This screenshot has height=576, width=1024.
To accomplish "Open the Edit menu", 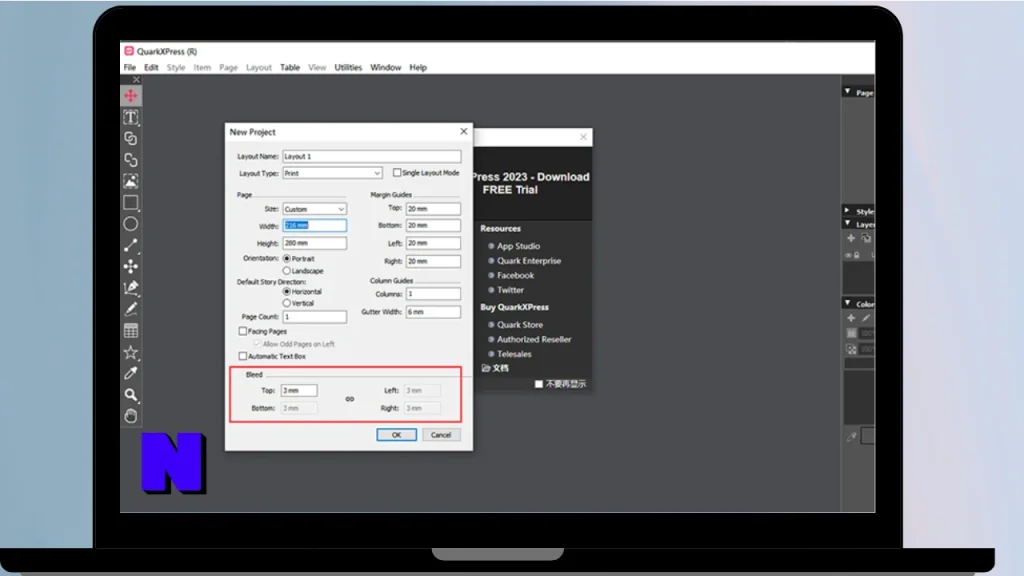I will coord(151,67).
